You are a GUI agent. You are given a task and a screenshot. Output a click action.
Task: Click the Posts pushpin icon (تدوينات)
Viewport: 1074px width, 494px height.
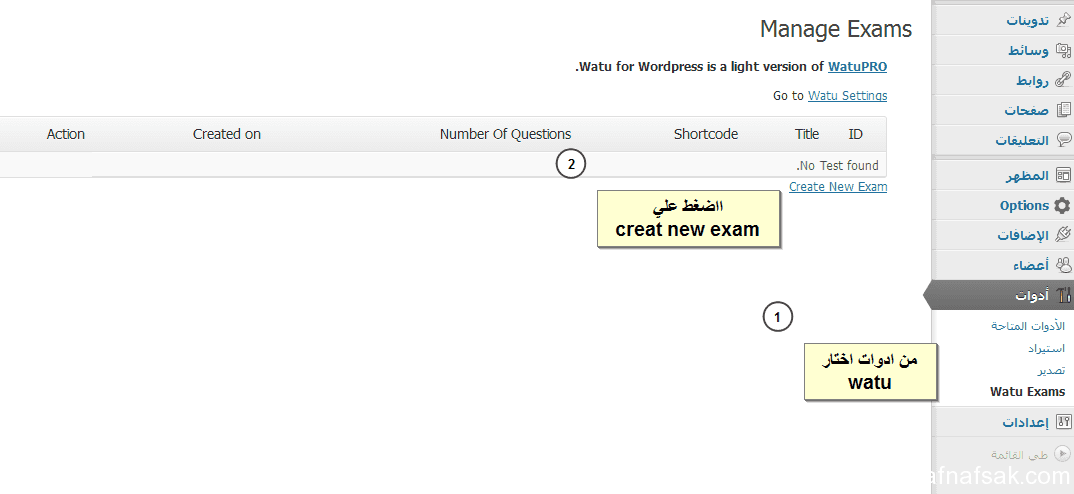[x=1062, y=20]
